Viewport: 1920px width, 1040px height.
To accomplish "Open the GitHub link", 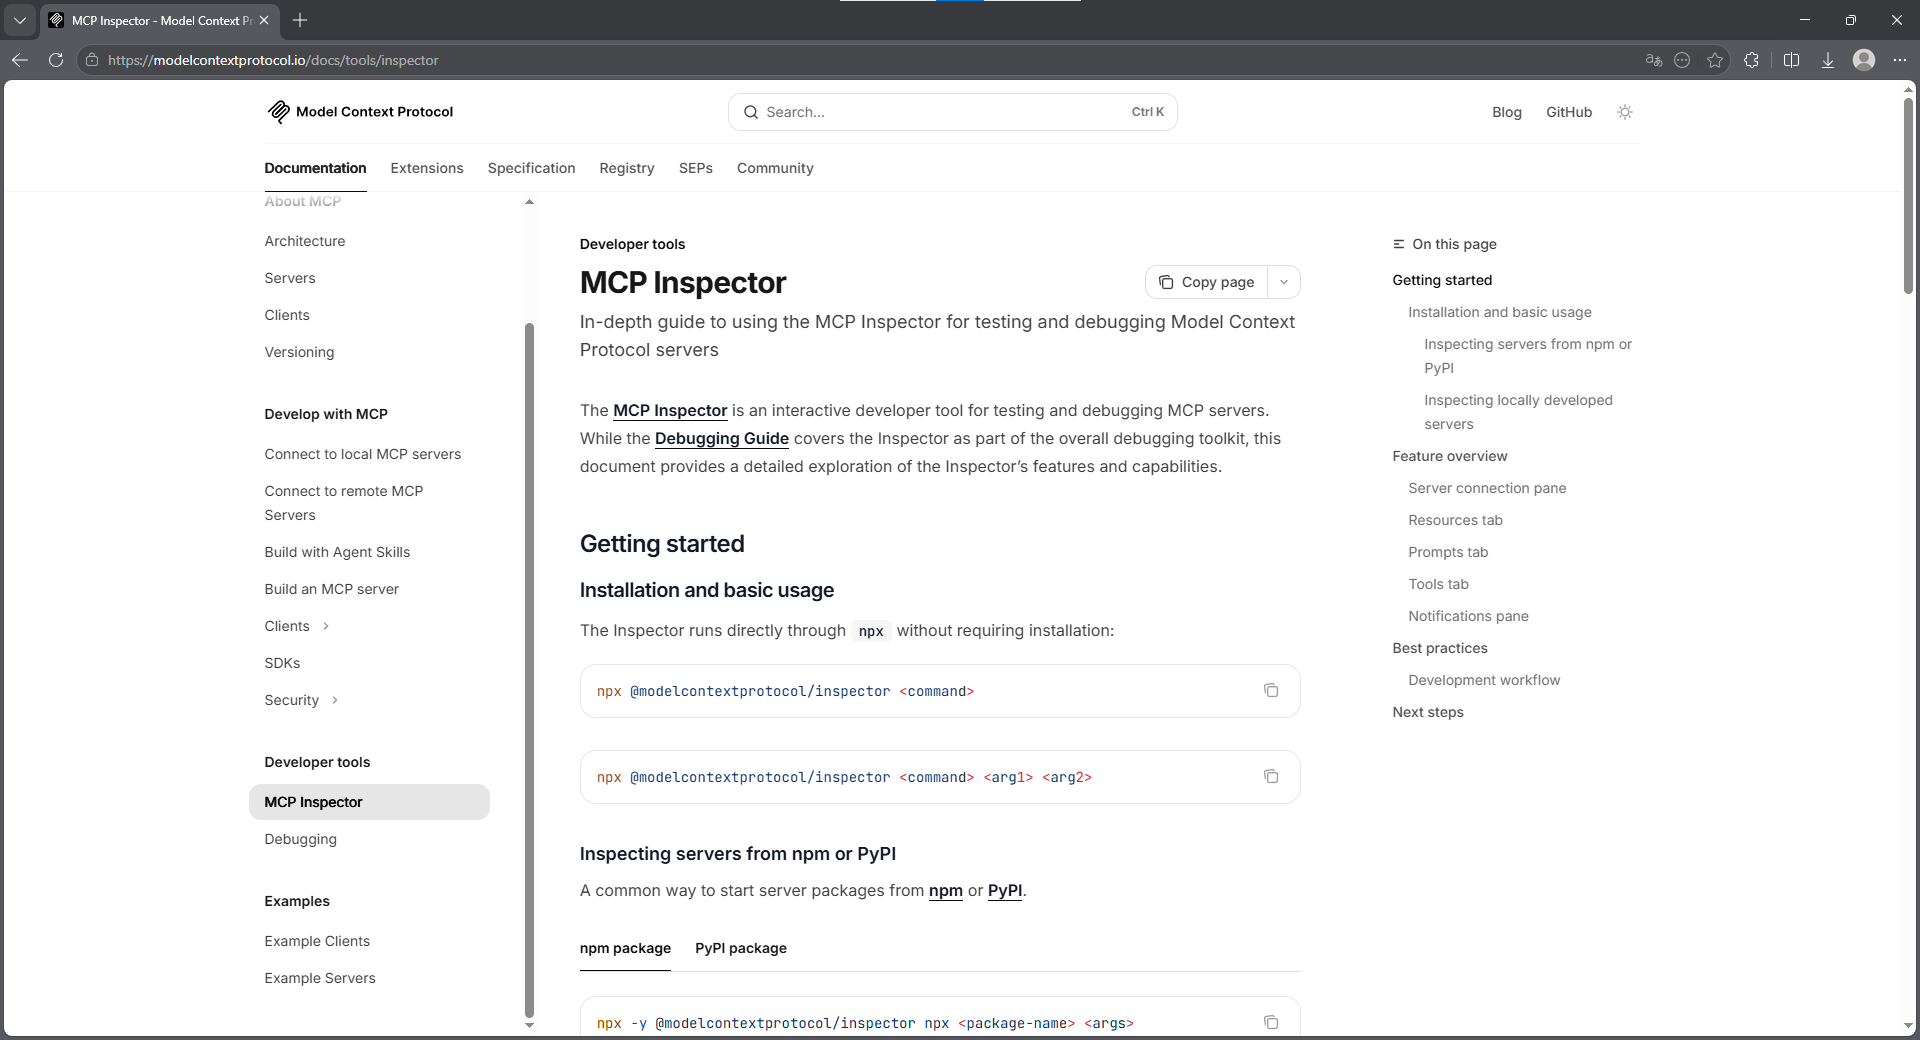I will [1569, 112].
